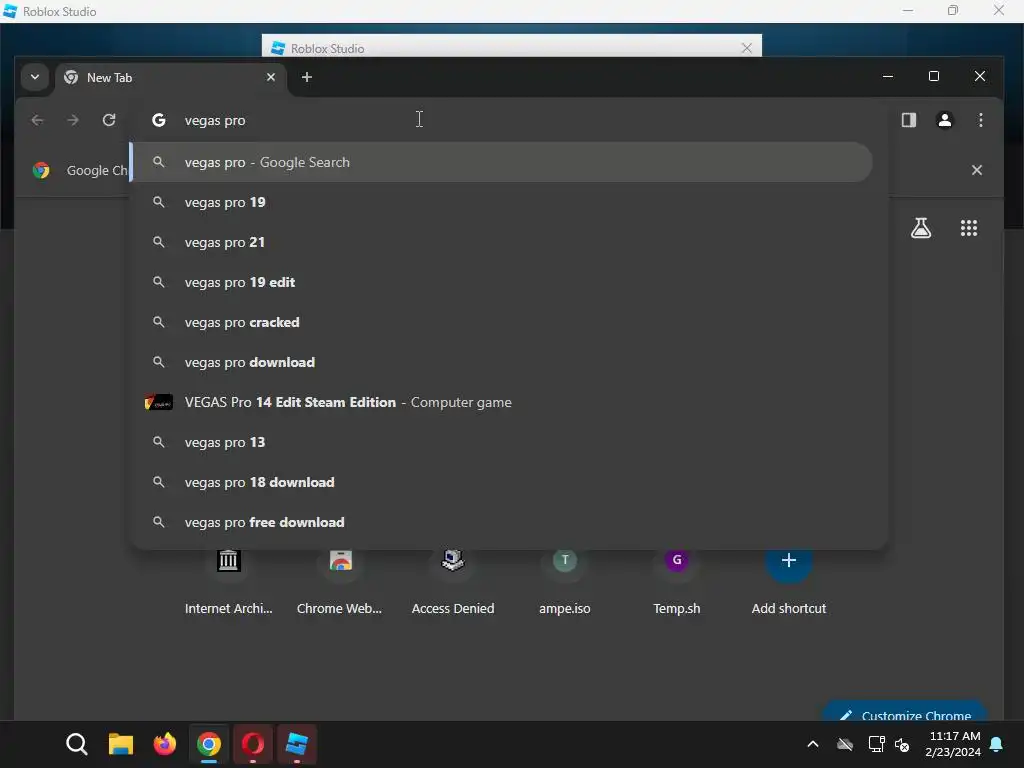The height and width of the screenshot is (768, 1024).
Task: Open the Temp.sh shortcut
Action: point(677,581)
